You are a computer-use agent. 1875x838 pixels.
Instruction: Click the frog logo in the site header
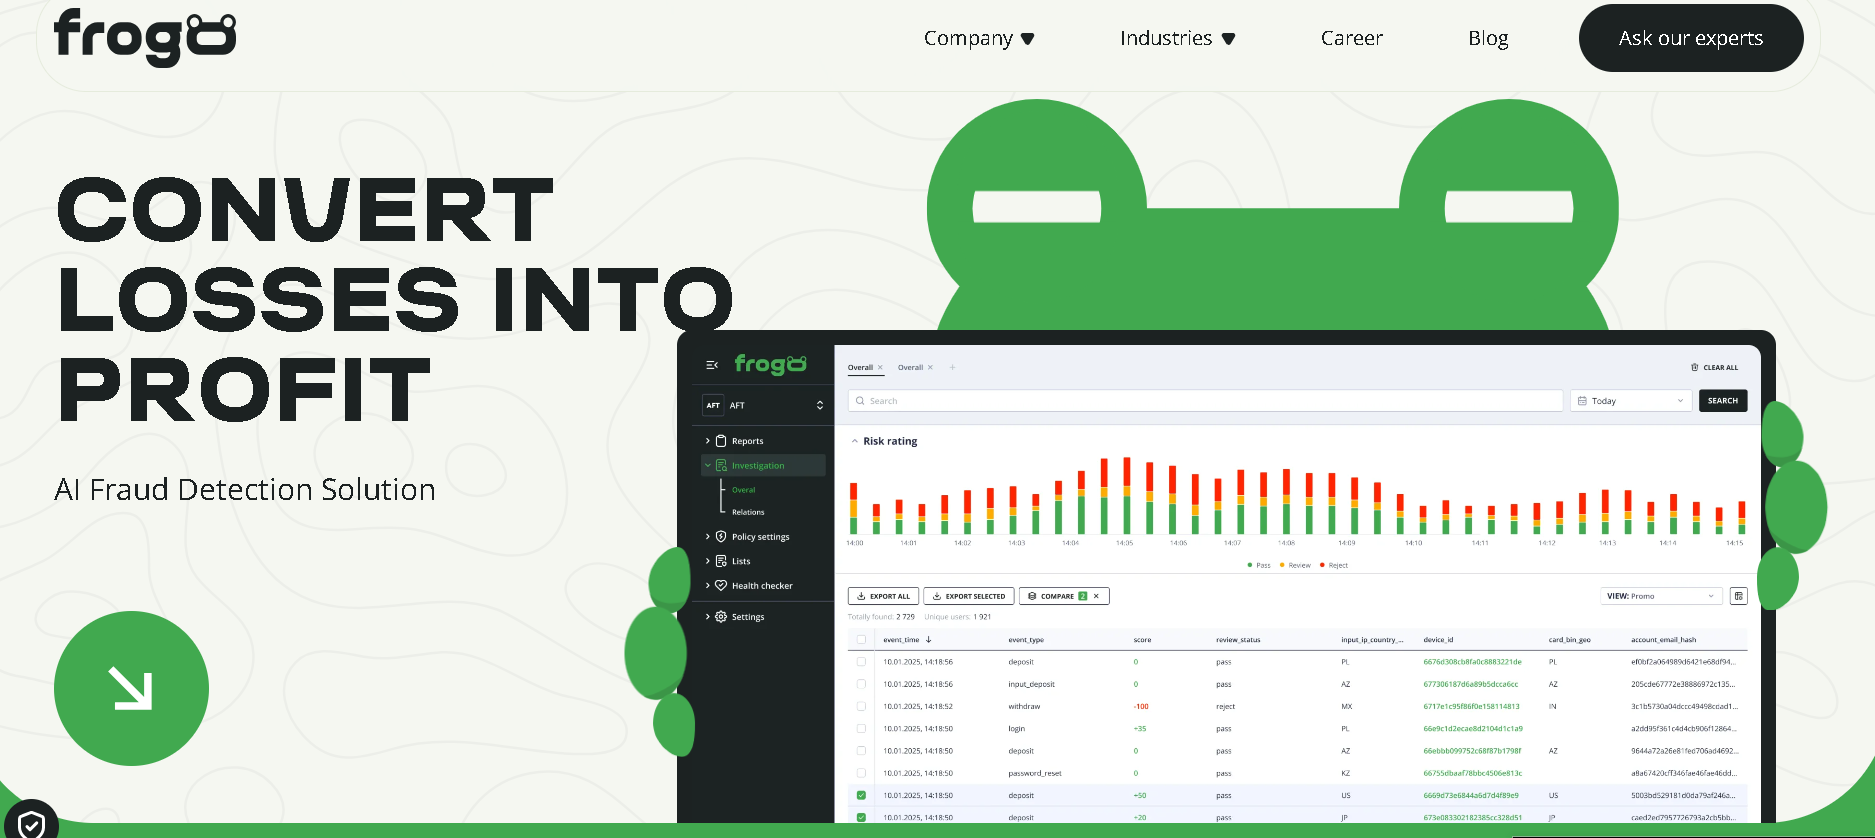click(x=145, y=37)
